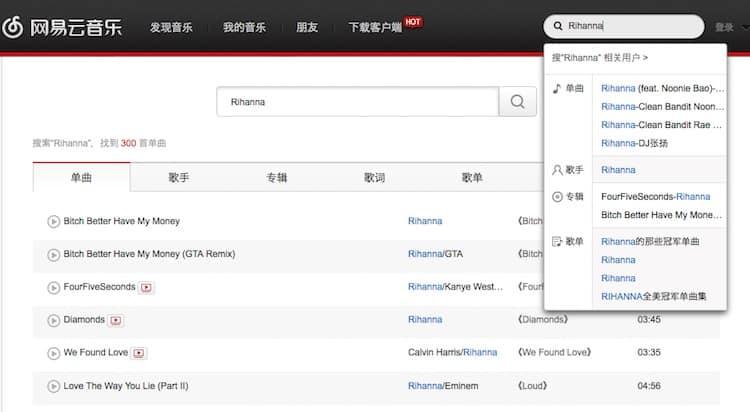
Task: Go to 我的音乐 in navigation bar
Action: point(246,27)
